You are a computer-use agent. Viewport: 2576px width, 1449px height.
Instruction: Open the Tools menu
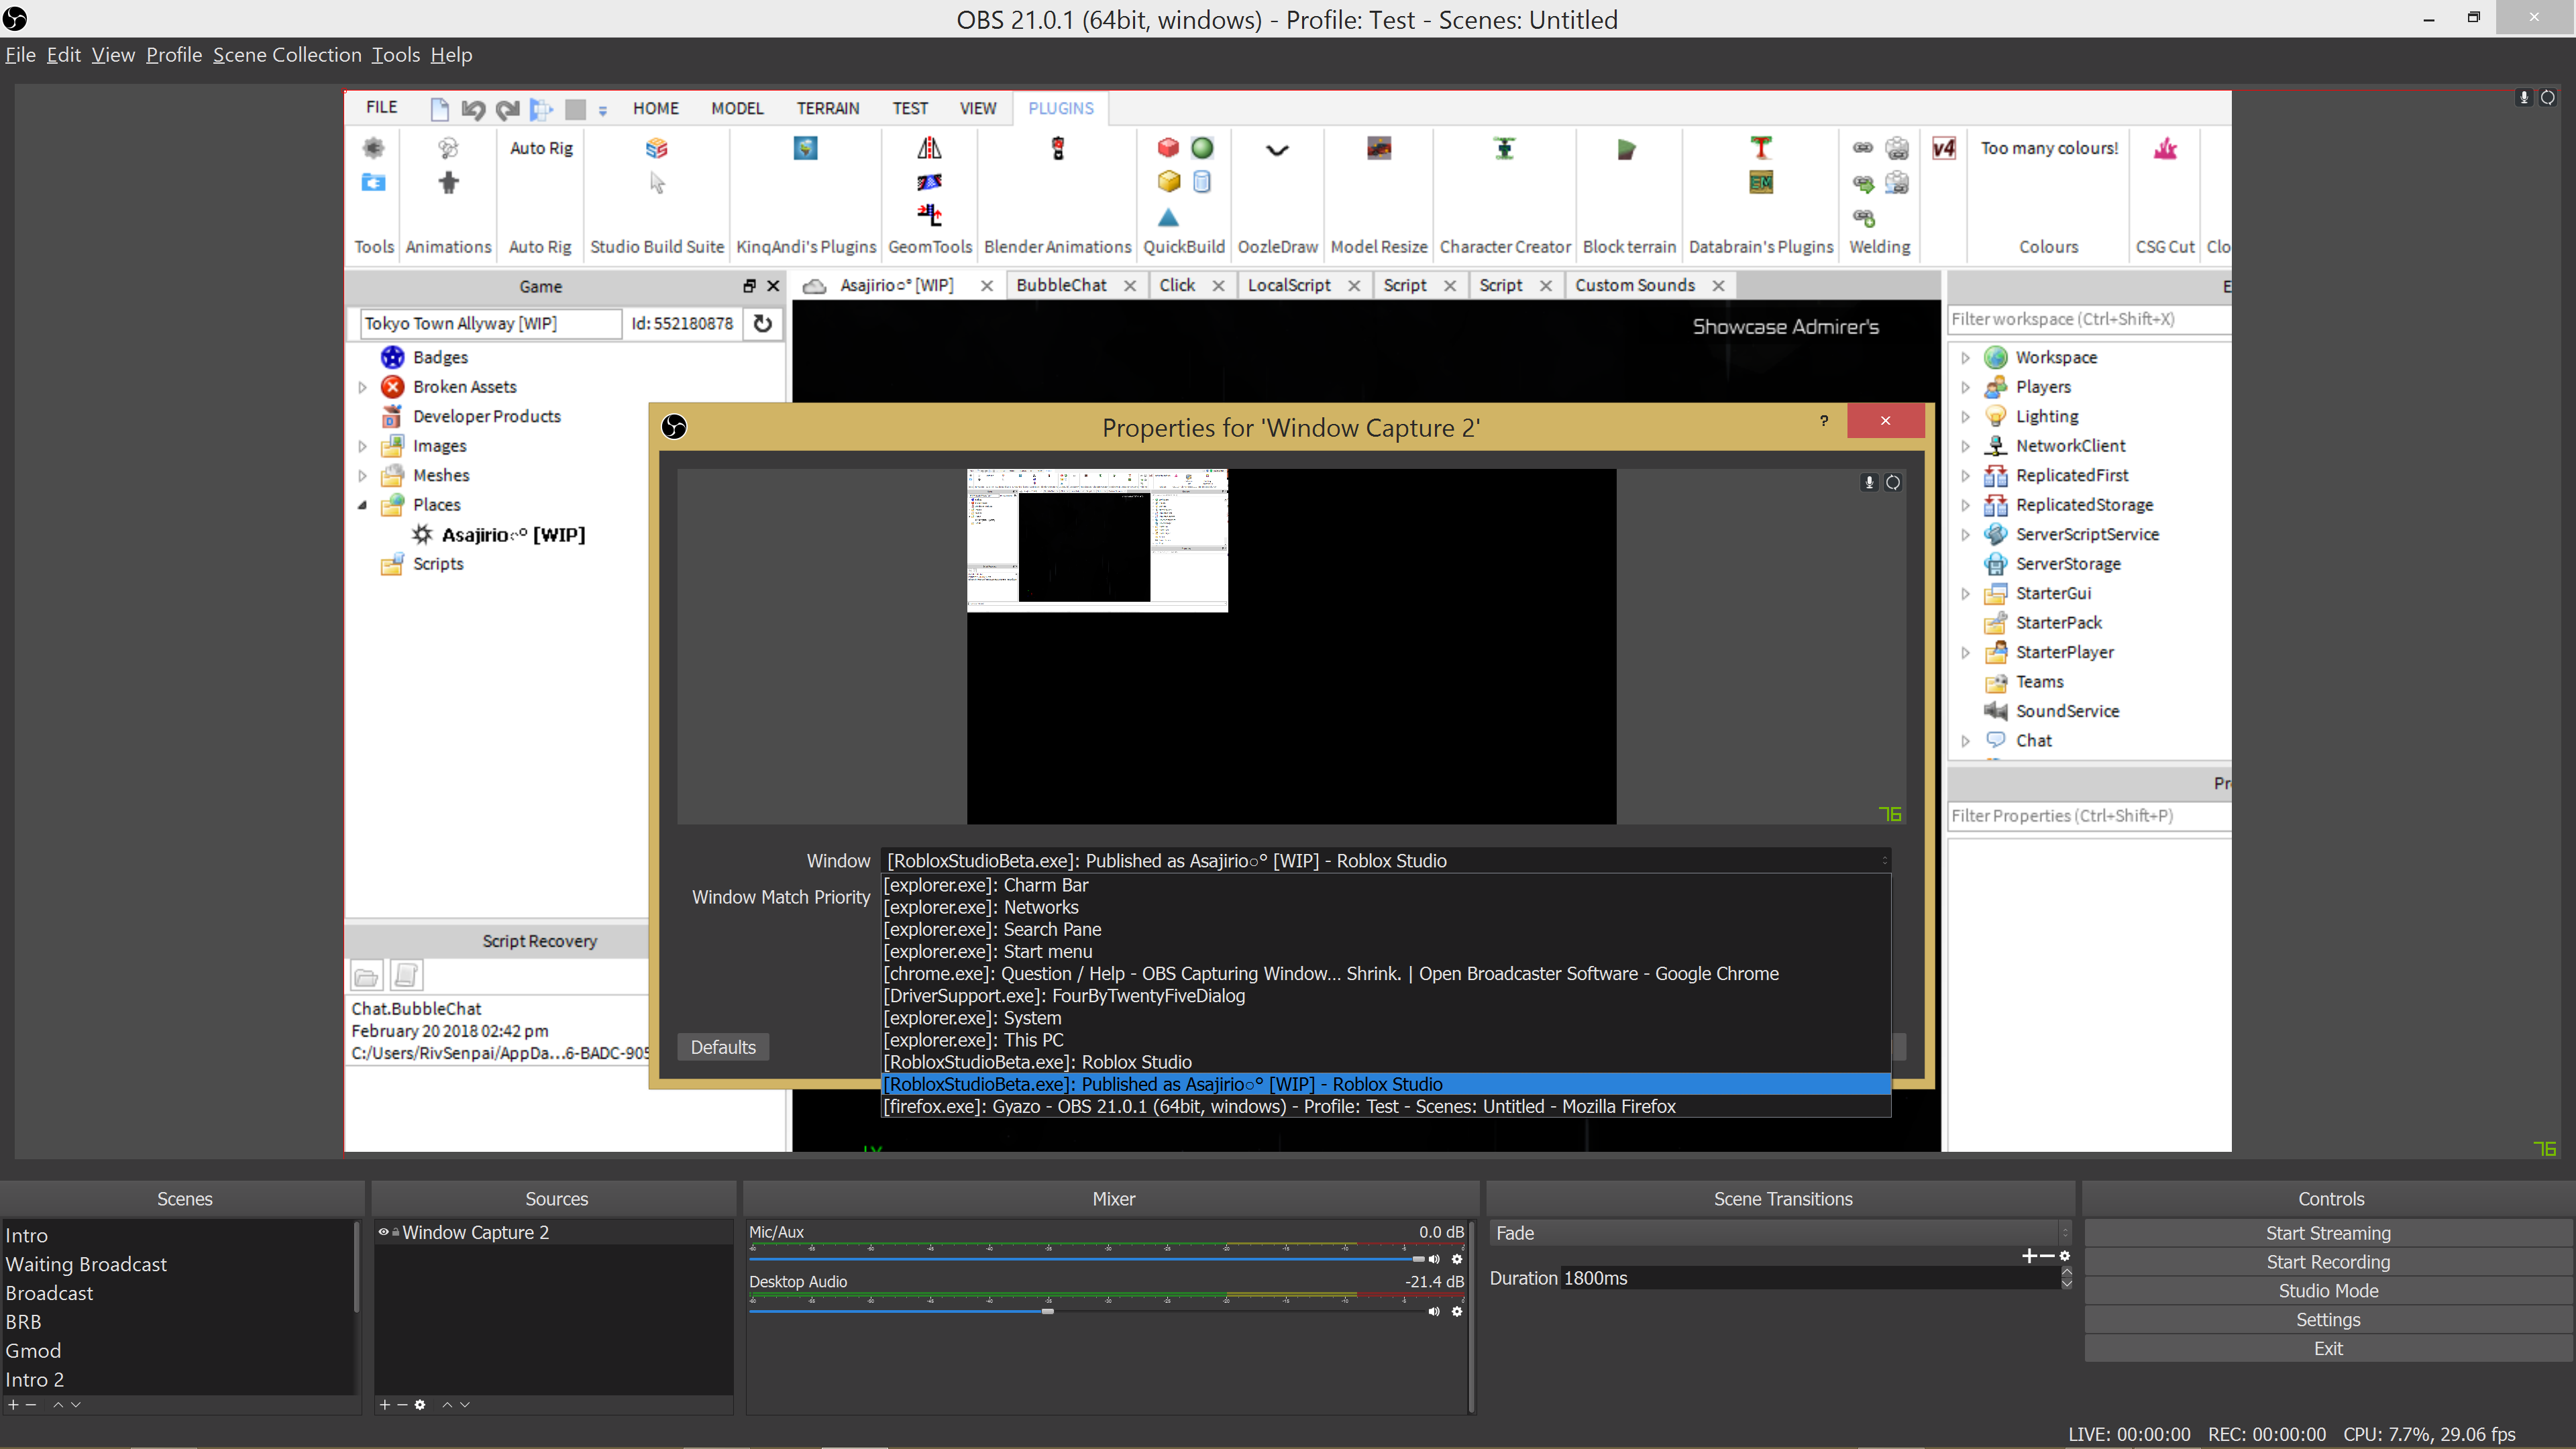coord(395,55)
